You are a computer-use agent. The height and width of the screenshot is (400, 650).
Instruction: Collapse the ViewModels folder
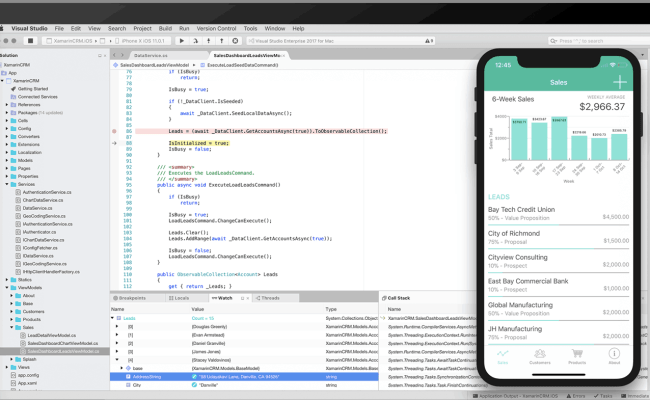click(x=7, y=288)
